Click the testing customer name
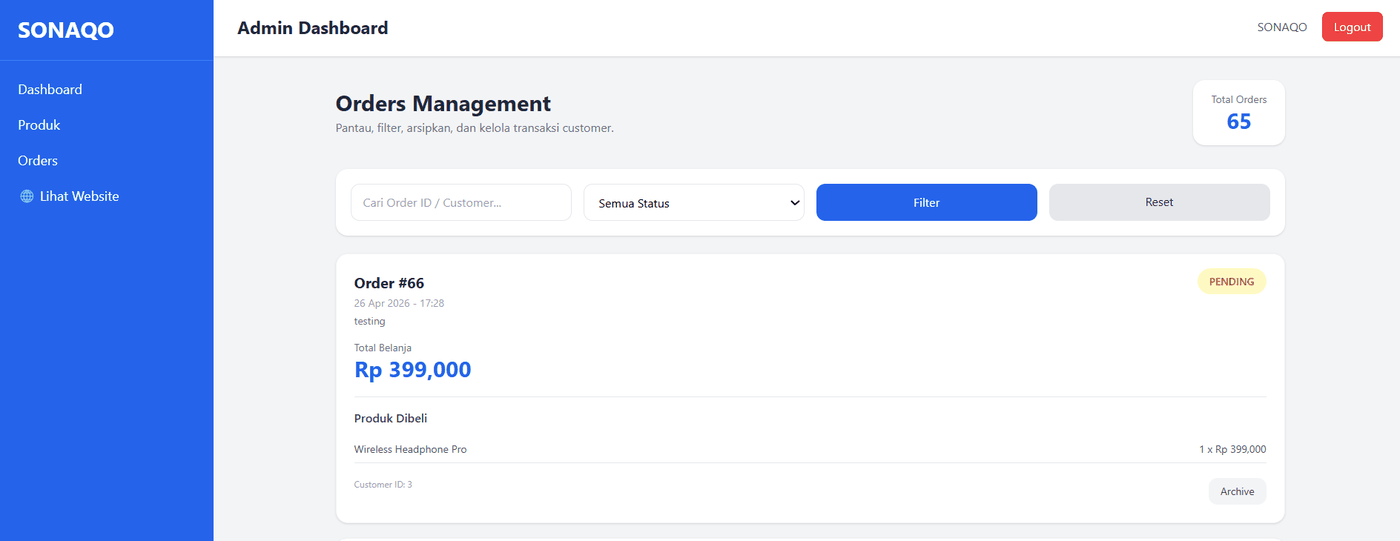This screenshot has width=1400, height=541. (x=370, y=321)
